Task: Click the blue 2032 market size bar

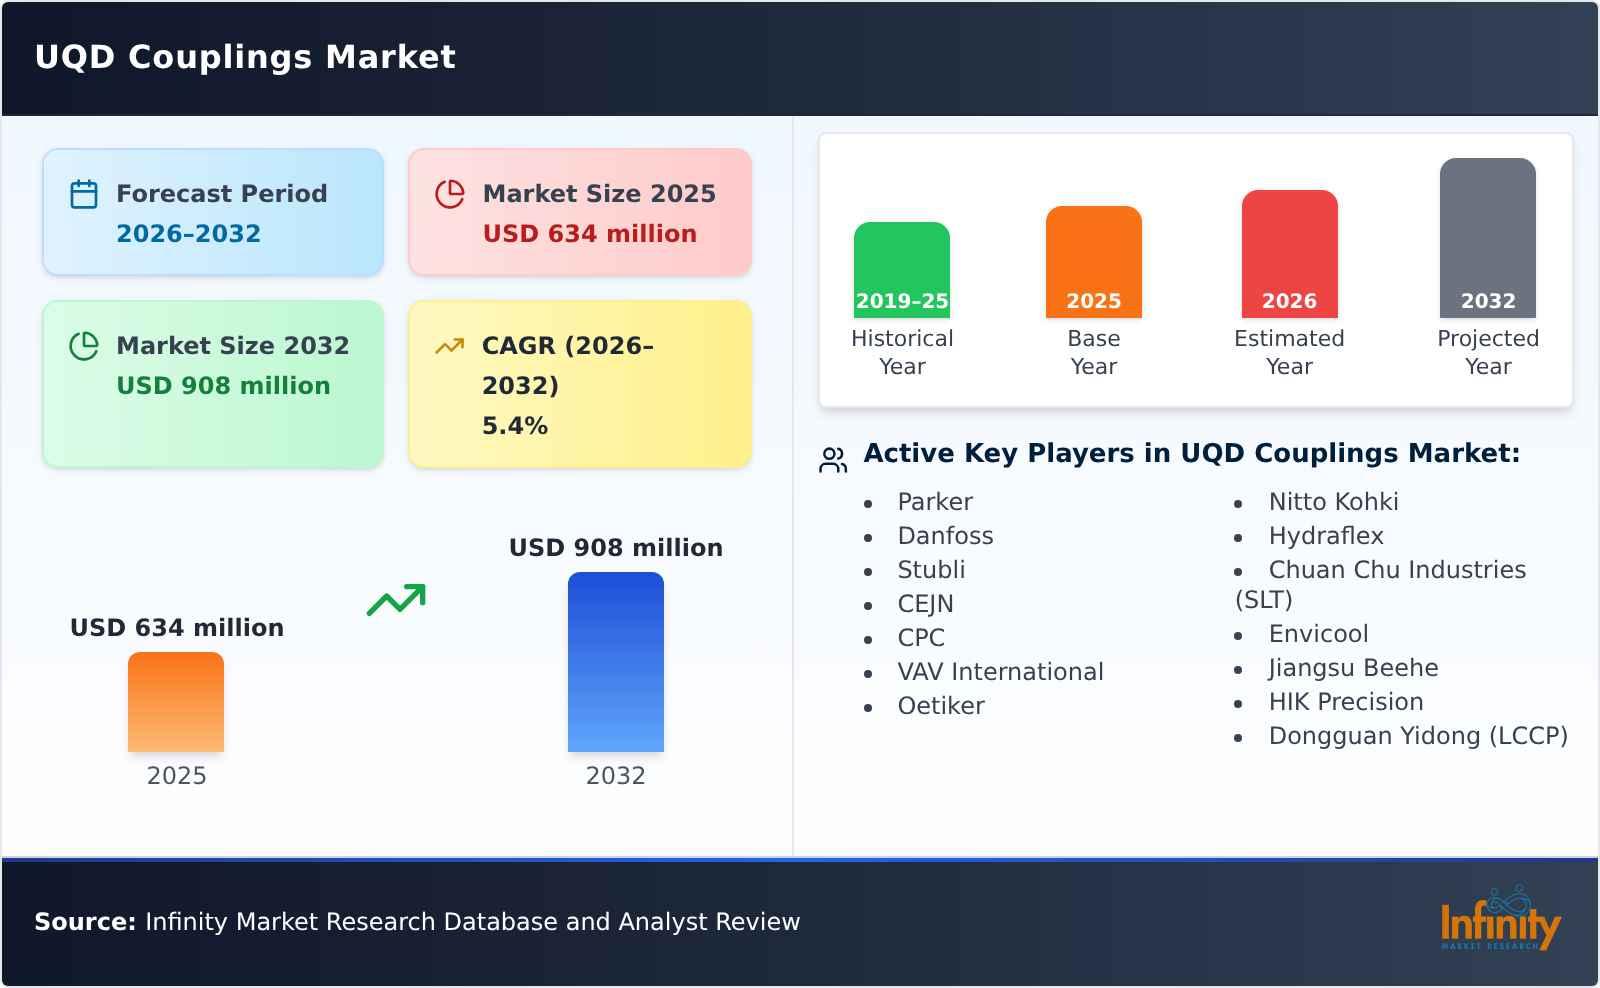Action: tap(615, 662)
